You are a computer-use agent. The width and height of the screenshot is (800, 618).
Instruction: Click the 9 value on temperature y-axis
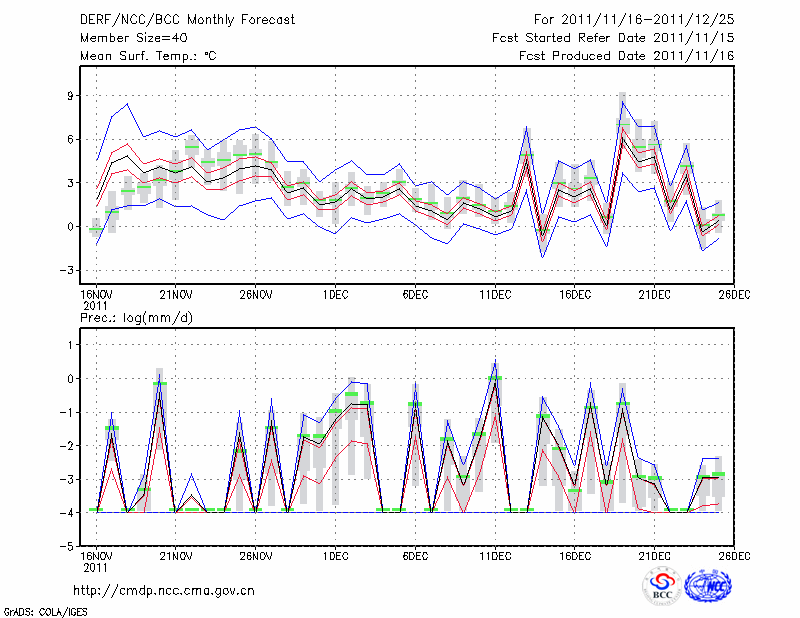click(x=72, y=96)
